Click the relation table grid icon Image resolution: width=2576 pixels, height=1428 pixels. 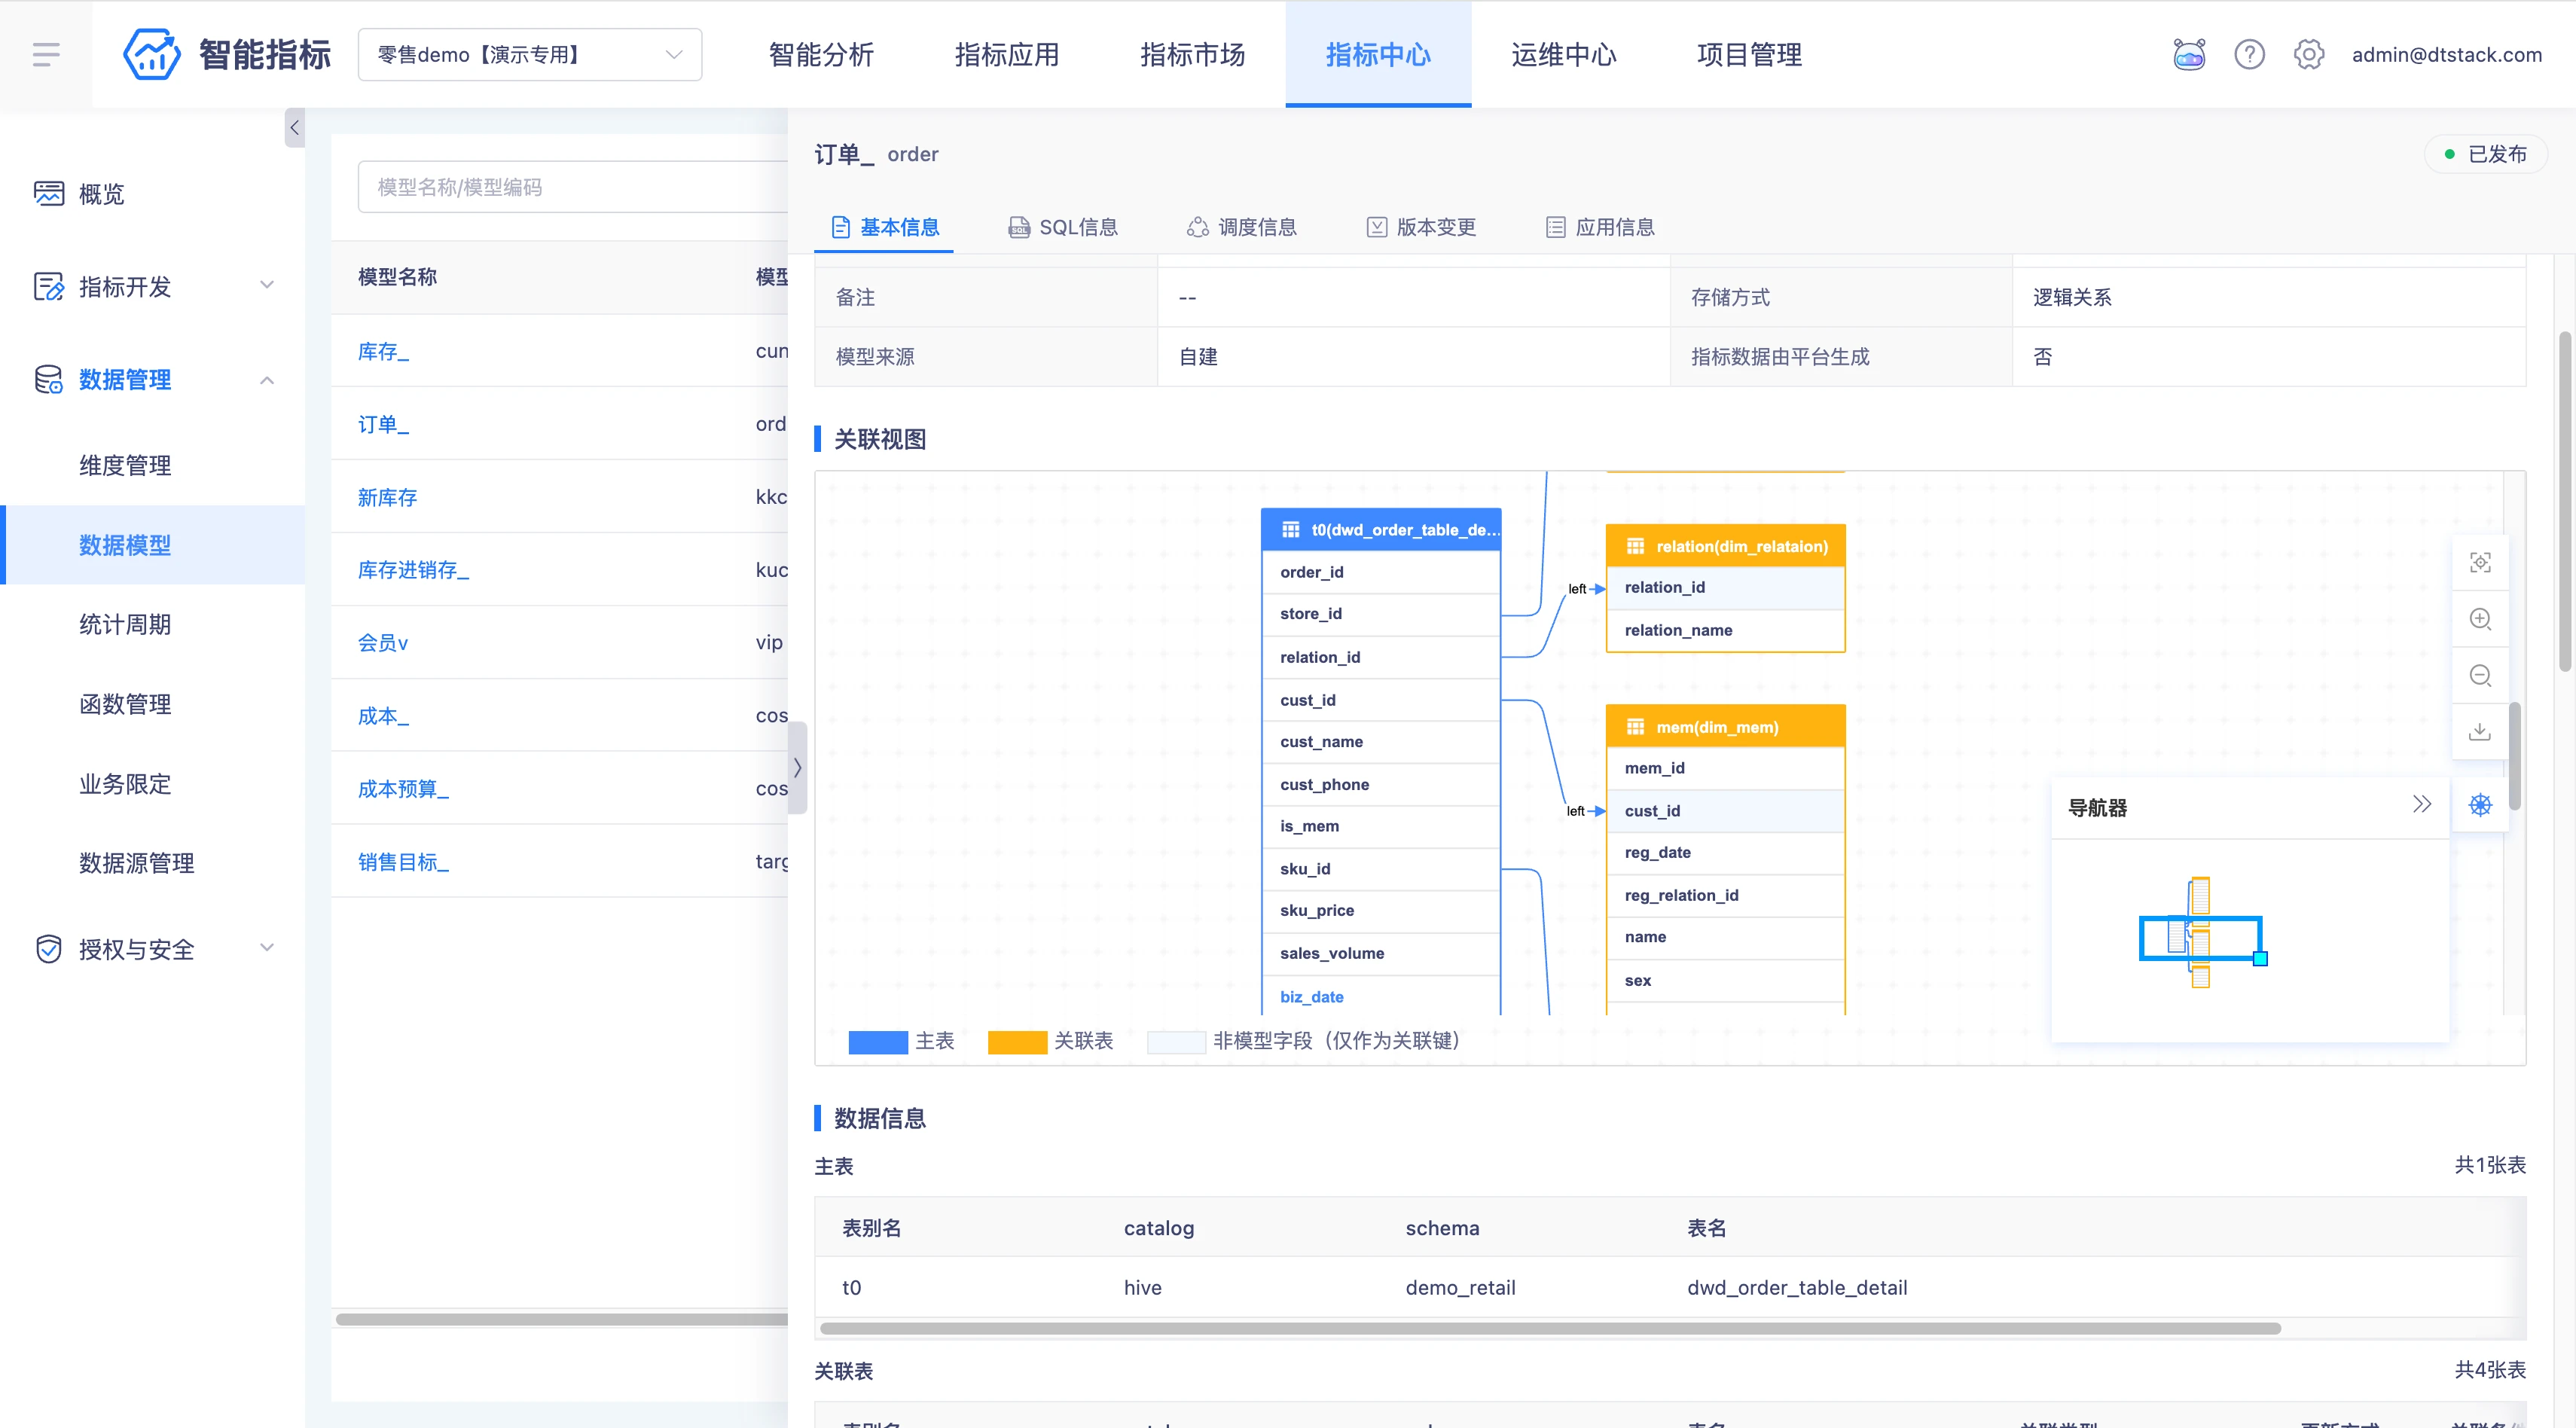(1635, 546)
